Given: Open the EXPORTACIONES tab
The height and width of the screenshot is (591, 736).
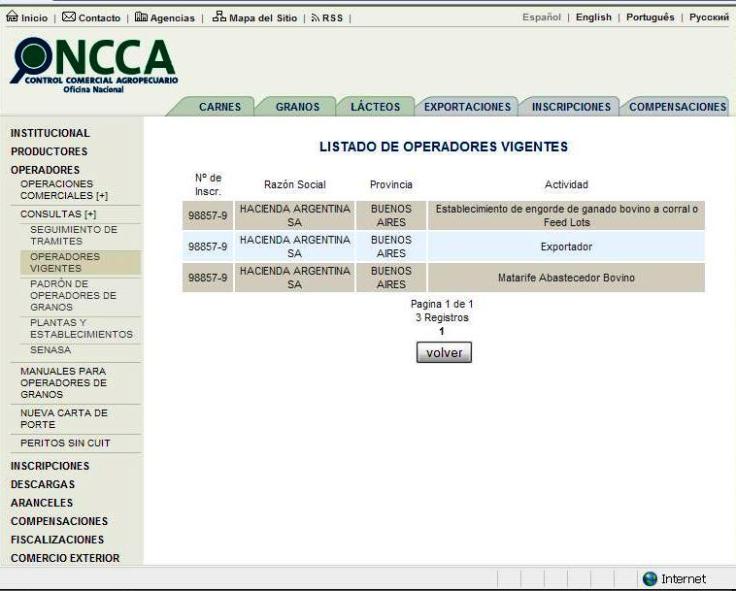Looking at the screenshot, I should coord(467,107).
